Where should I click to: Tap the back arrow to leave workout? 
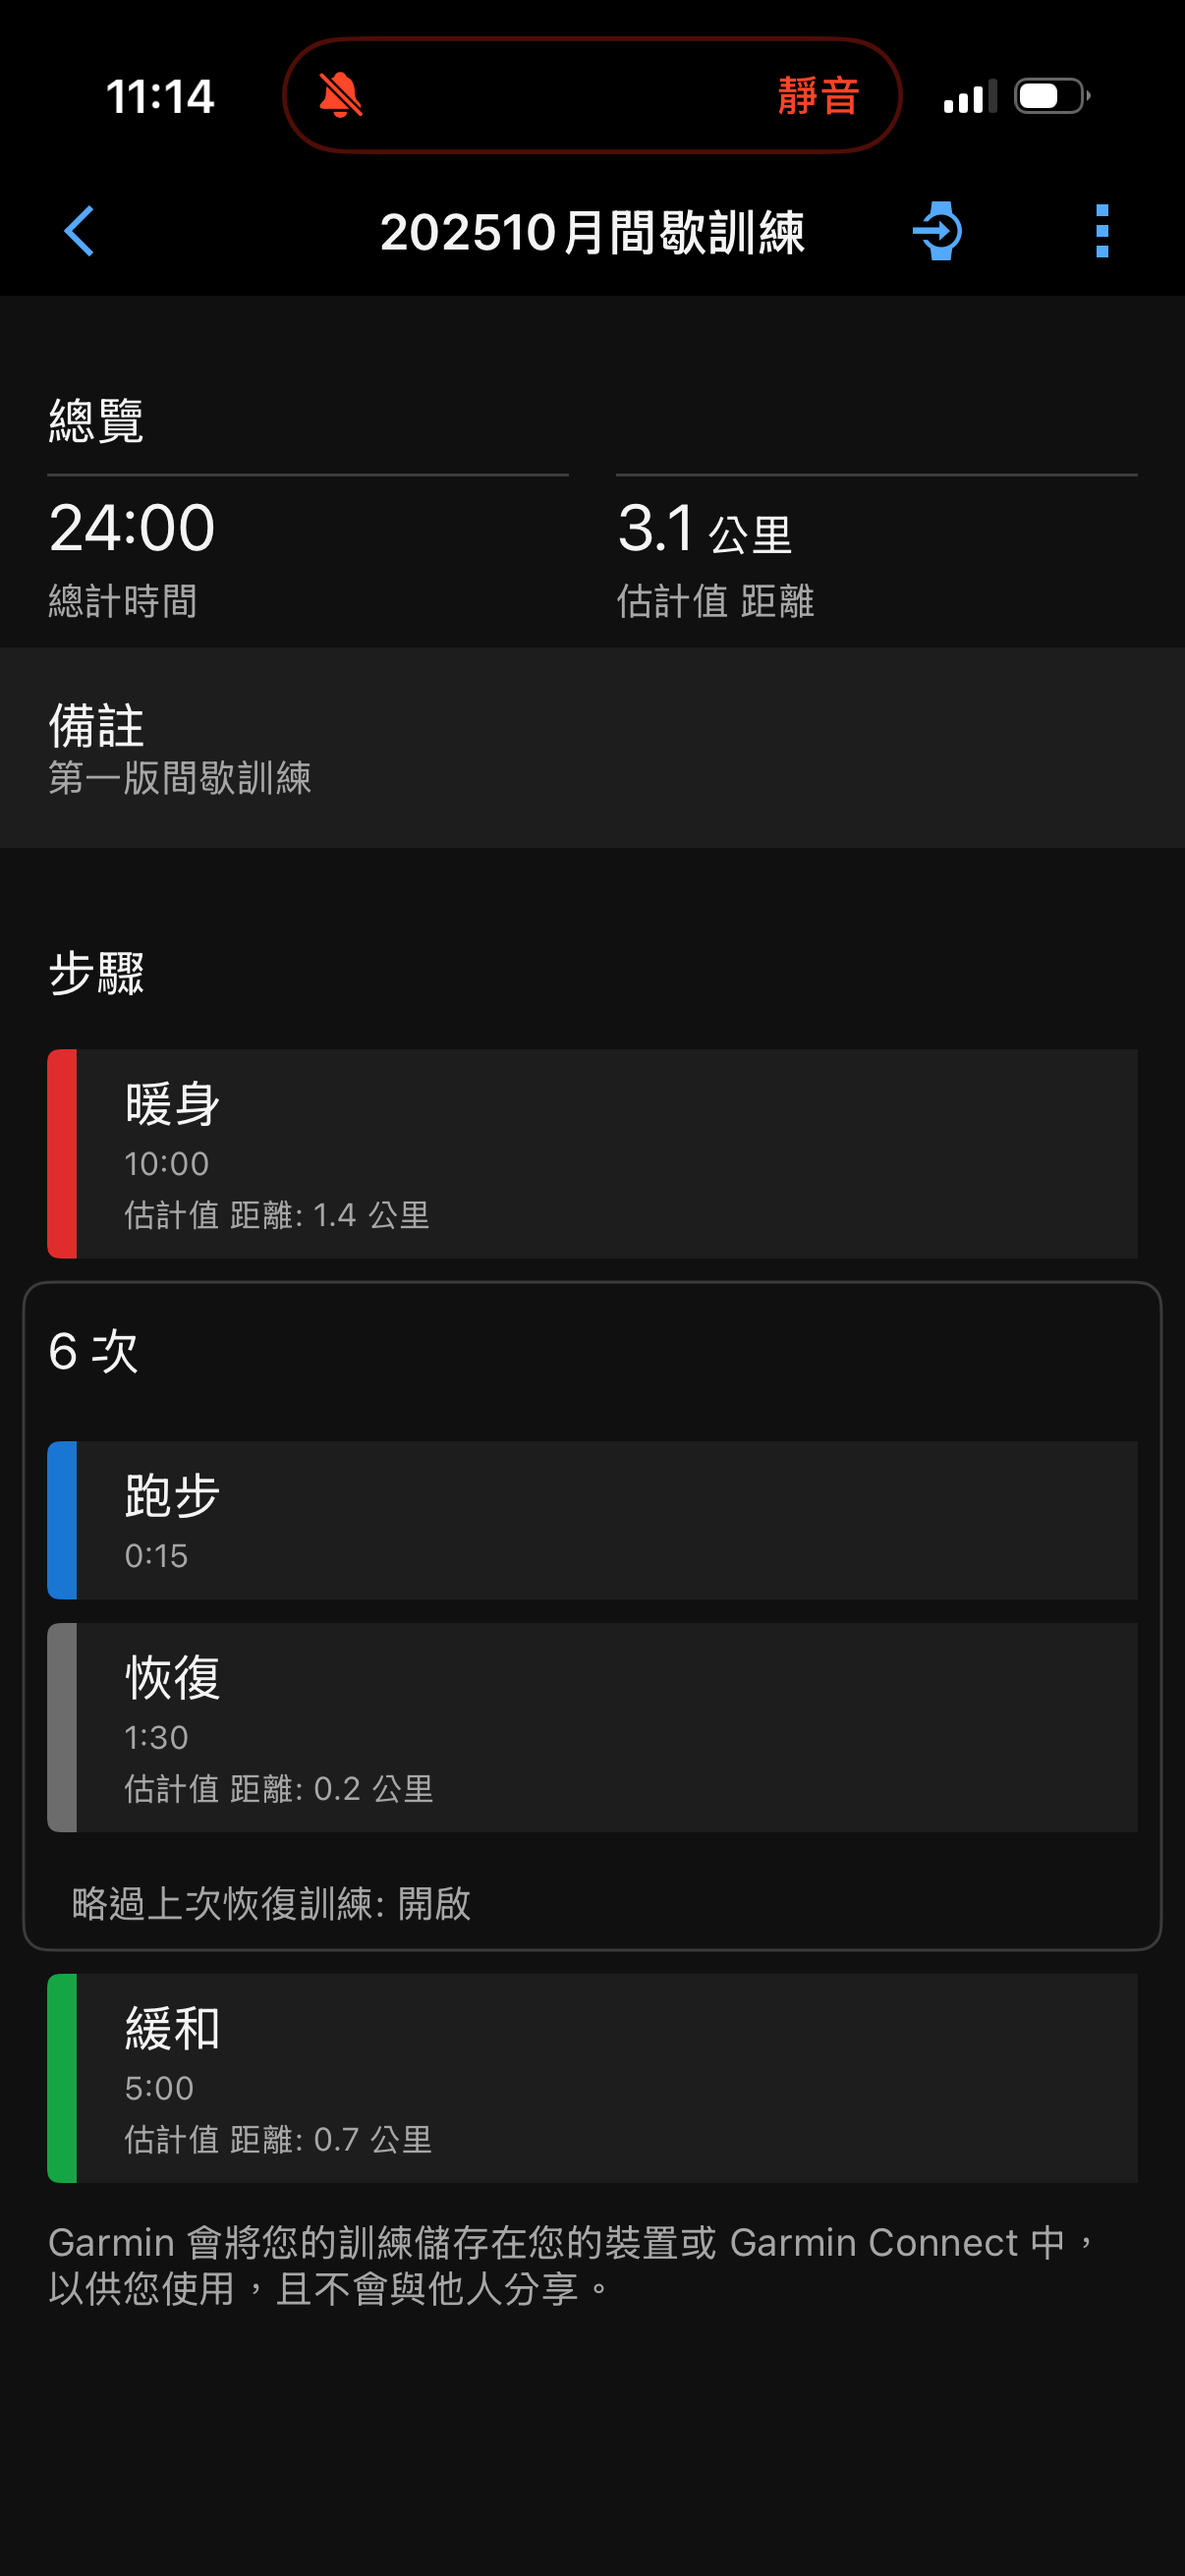point(80,231)
